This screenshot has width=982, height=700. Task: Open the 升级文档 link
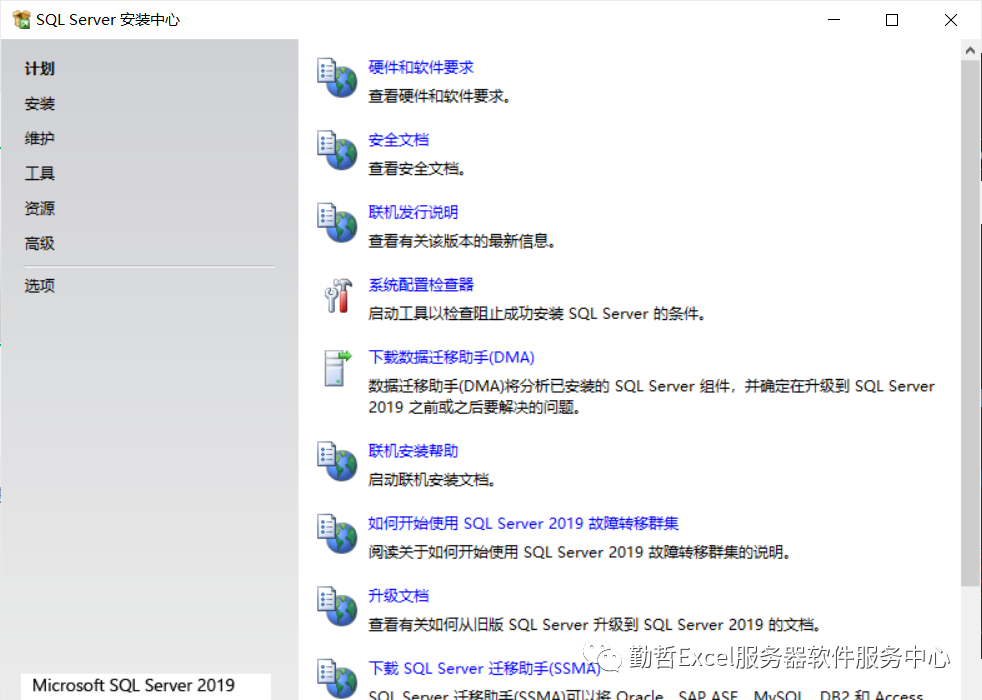click(x=398, y=595)
